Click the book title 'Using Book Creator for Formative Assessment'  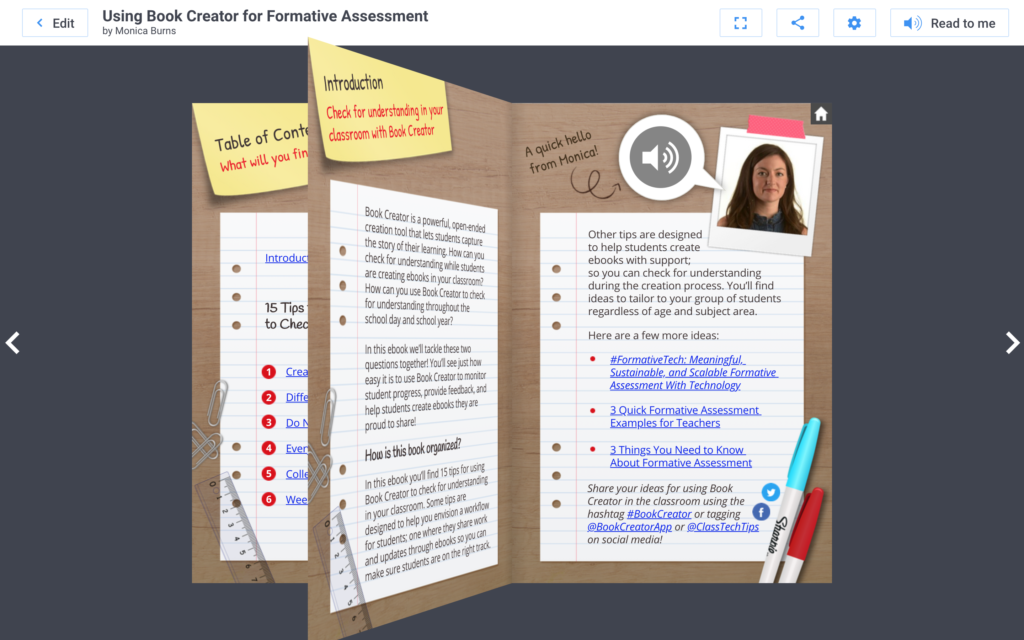[x=265, y=16]
